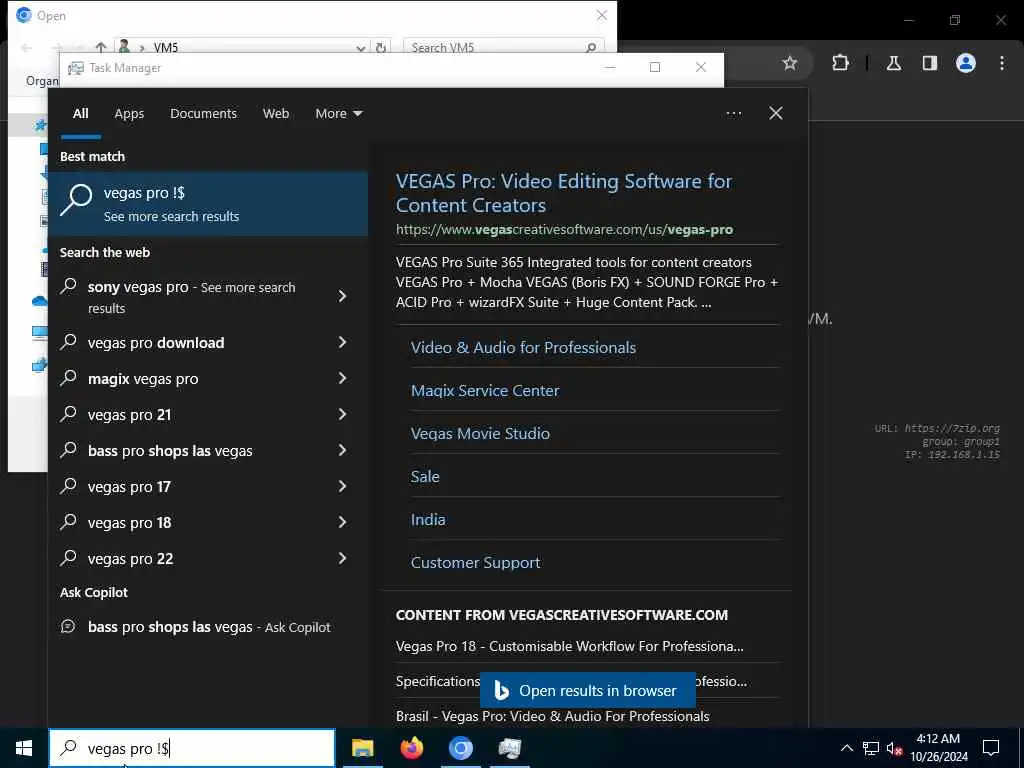Image resolution: width=1024 pixels, height=768 pixels.
Task: Maximize the Task Manager window
Action: [654, 67]
